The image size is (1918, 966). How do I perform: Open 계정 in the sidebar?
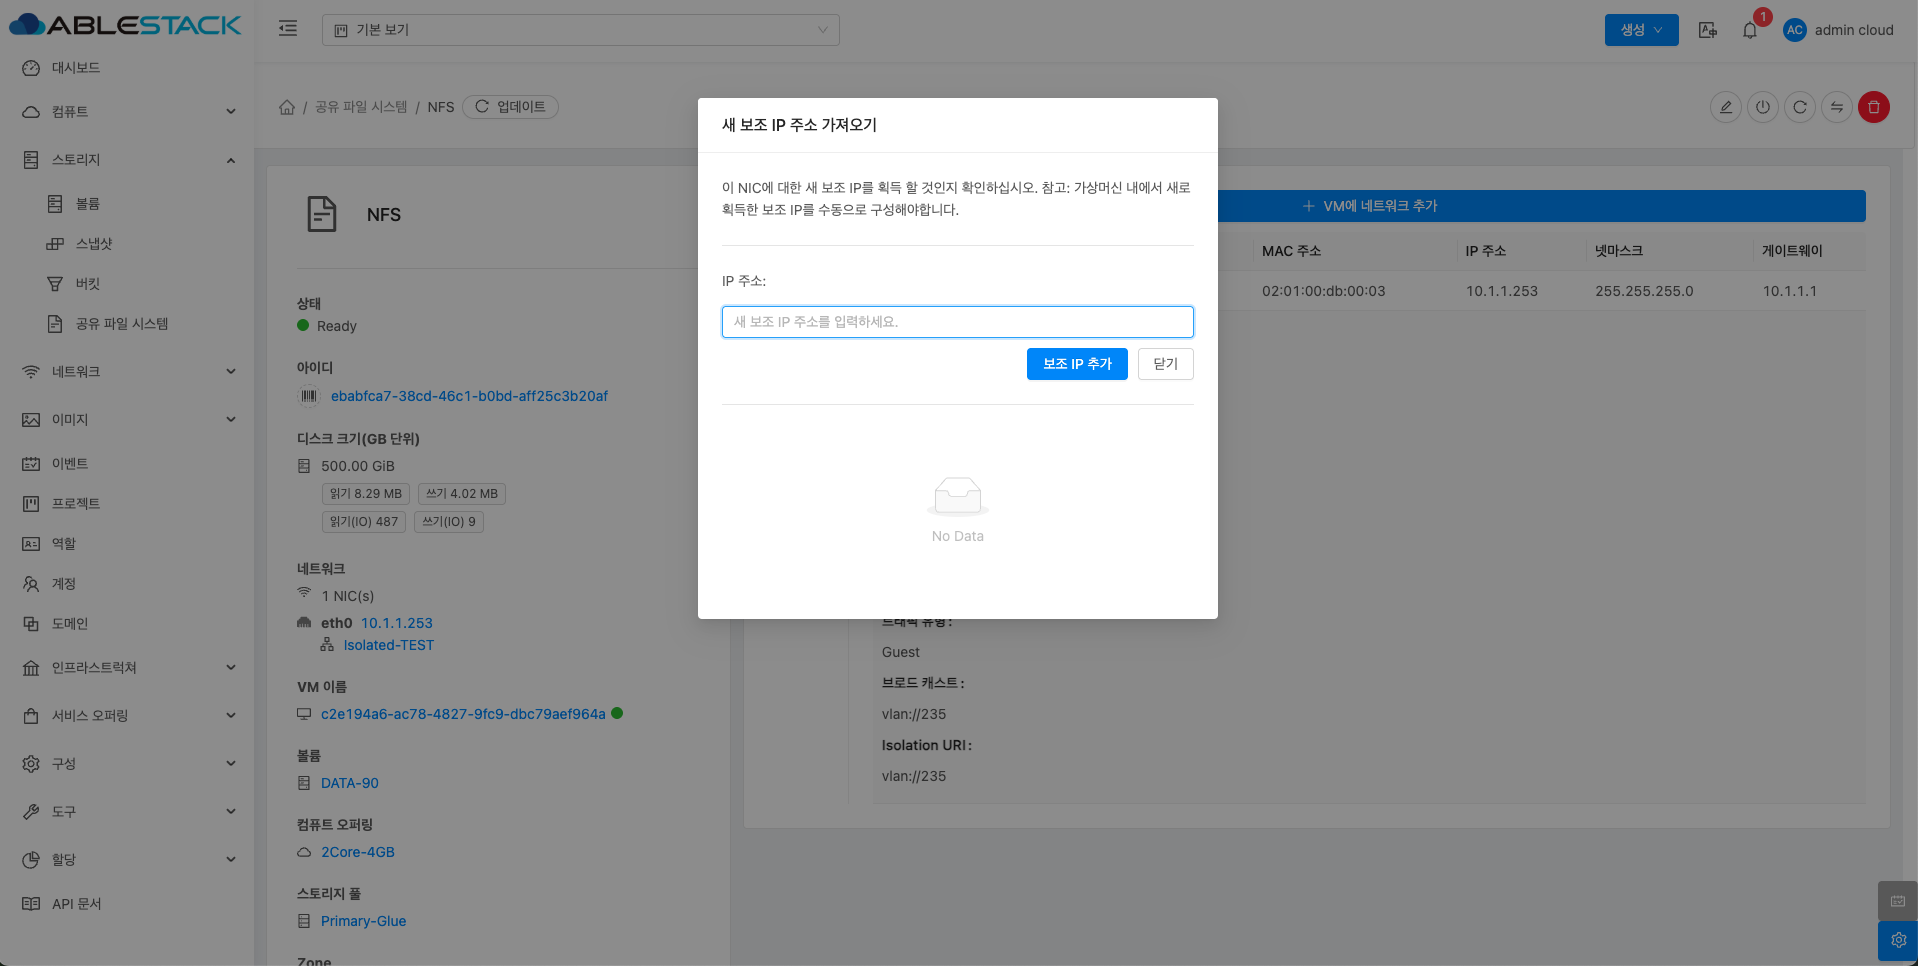coord(64,584)
